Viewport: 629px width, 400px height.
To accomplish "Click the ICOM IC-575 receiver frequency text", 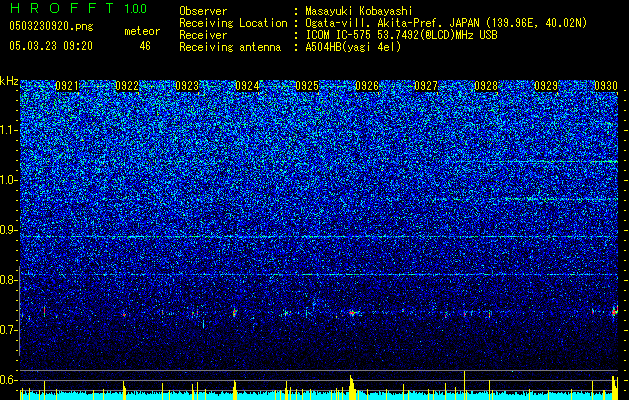I will (x=401, y=35).
